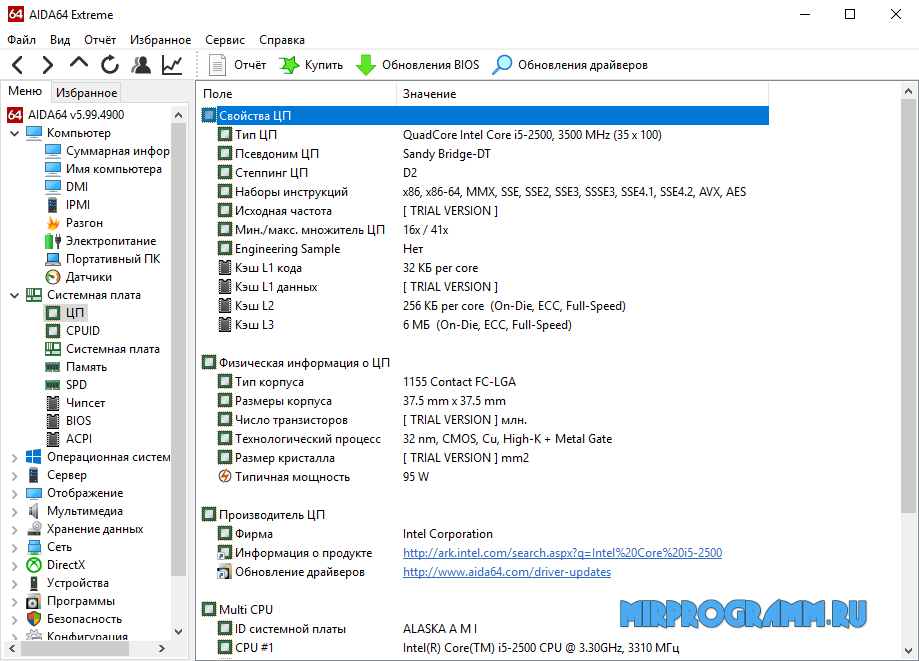Image resolution: width=919 pixels, height=661 pixels.
Task: Open the Избранное menu in the menu bar
Action: pos(161,40)
